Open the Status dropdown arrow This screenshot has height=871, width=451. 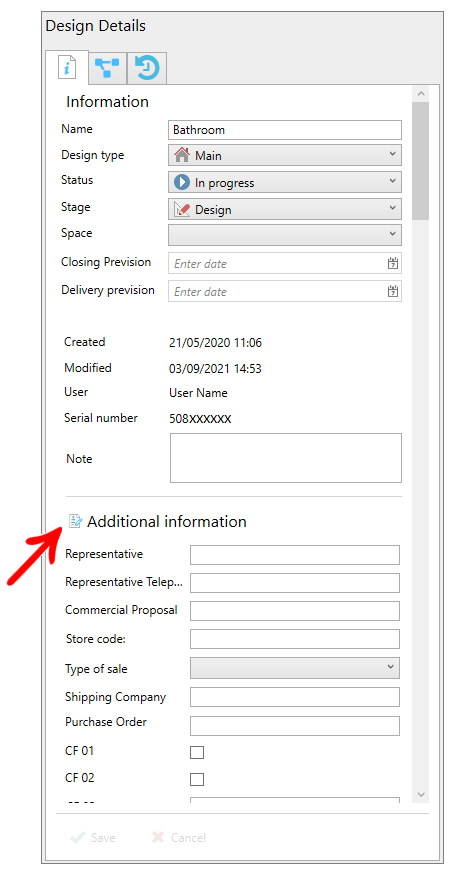click(x=392, y=181)
